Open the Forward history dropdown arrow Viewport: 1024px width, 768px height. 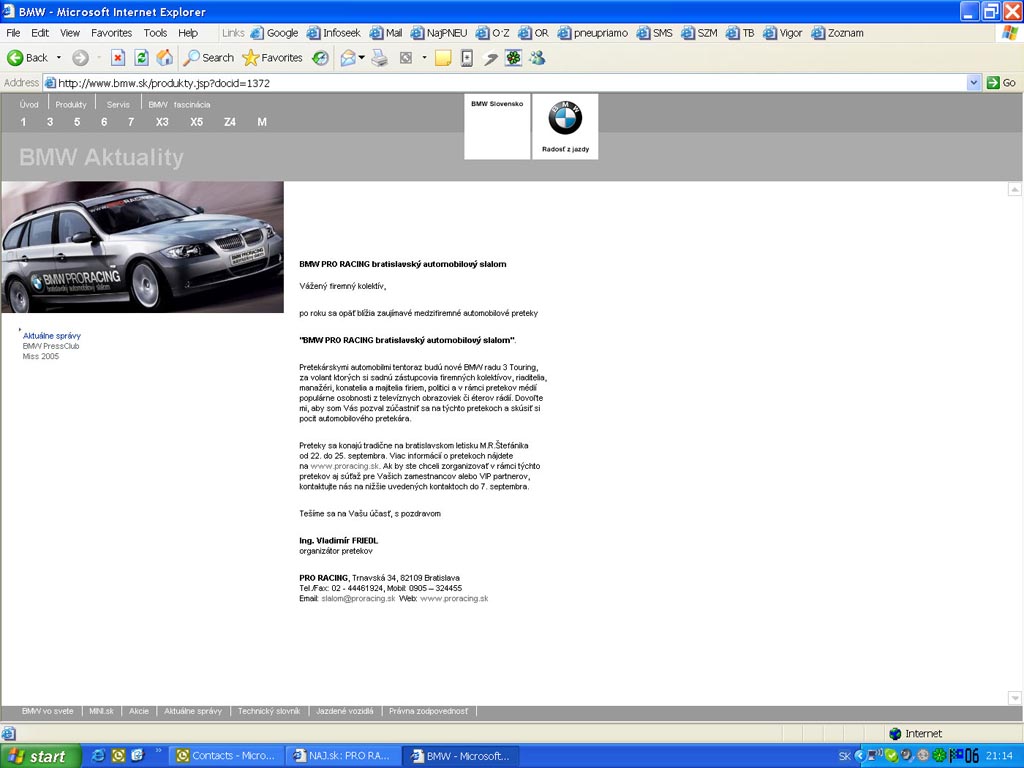coord(99,58)
